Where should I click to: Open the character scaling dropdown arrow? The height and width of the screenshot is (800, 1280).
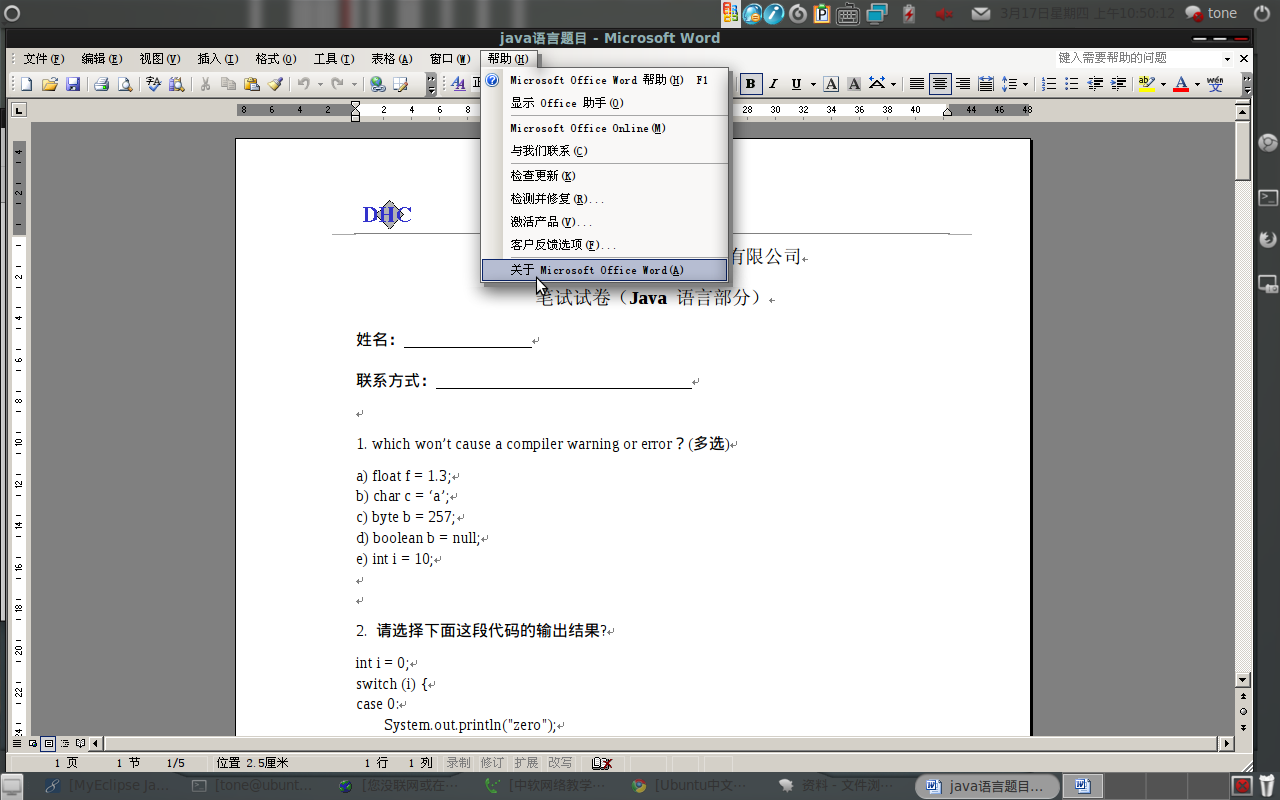point(893,85)
